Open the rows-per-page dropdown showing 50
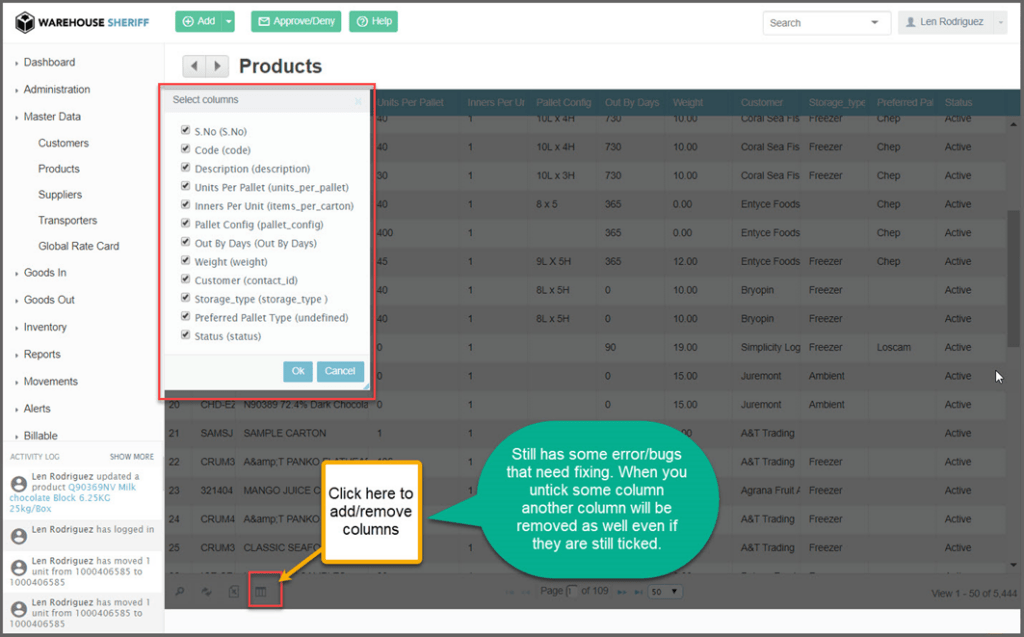The height and width of the screenshot is (637, 1024). click(665, 592)
